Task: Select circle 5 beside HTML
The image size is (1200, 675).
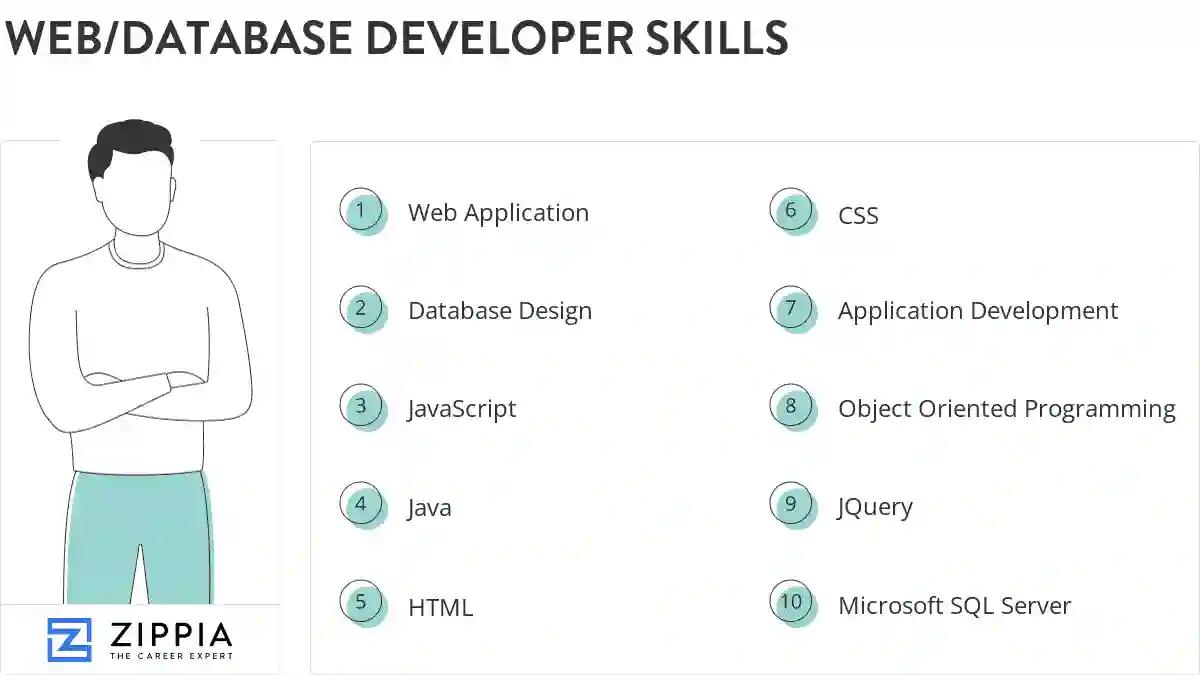Action: (x=361, y=602)
